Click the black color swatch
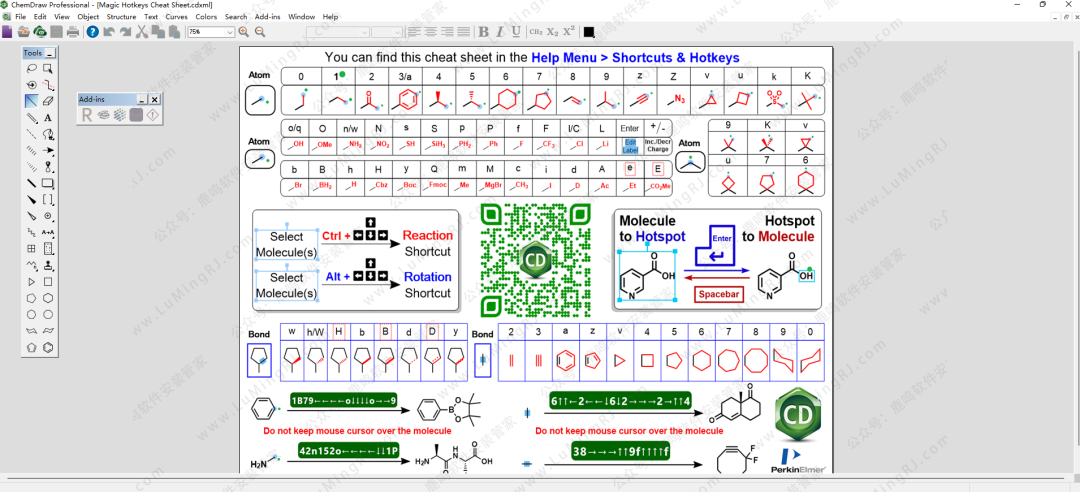This screenshot has width=1080, height=492. 589,32
